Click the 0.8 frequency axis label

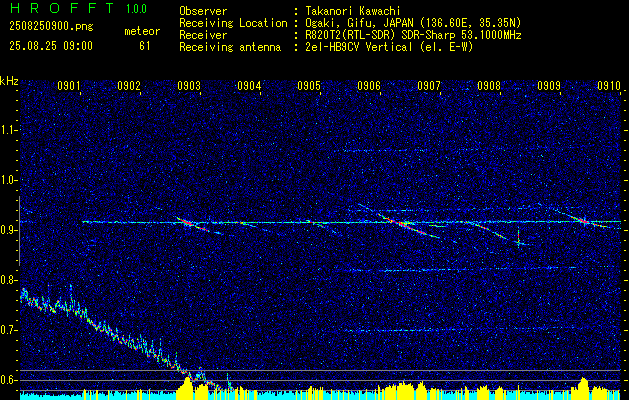pyautogui.click(x=8, y=280)
